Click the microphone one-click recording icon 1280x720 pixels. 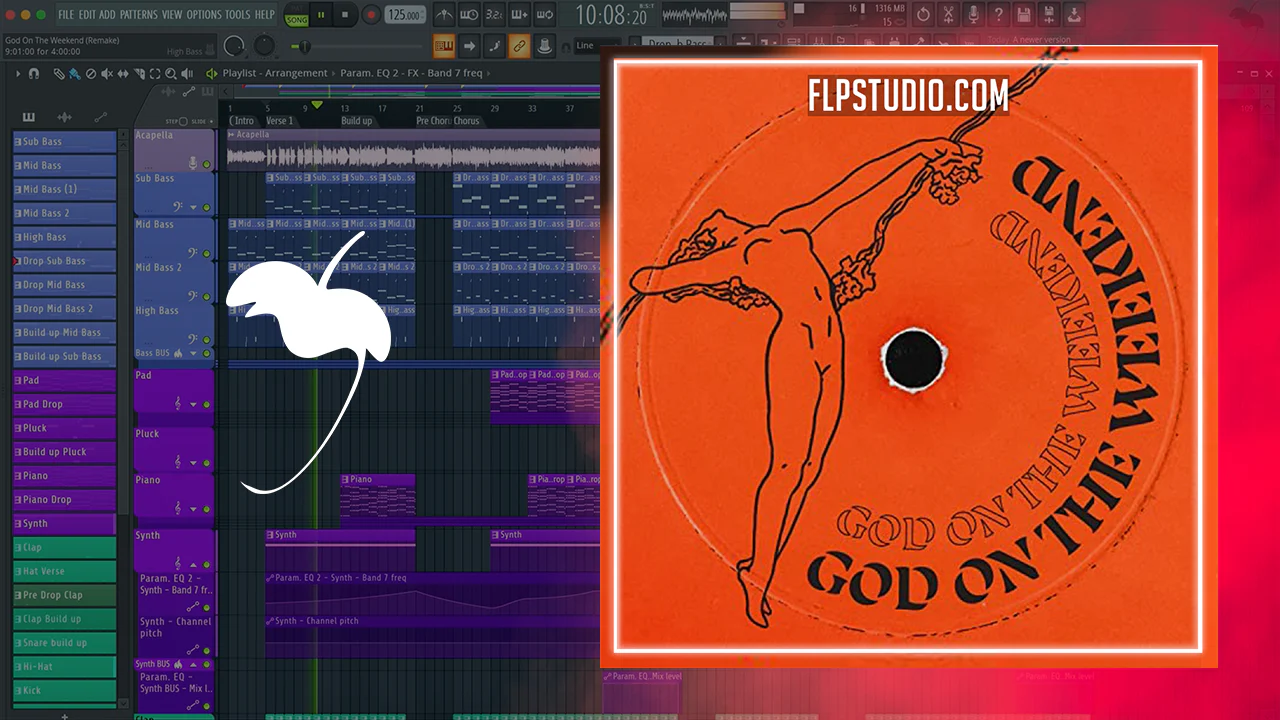974,15
